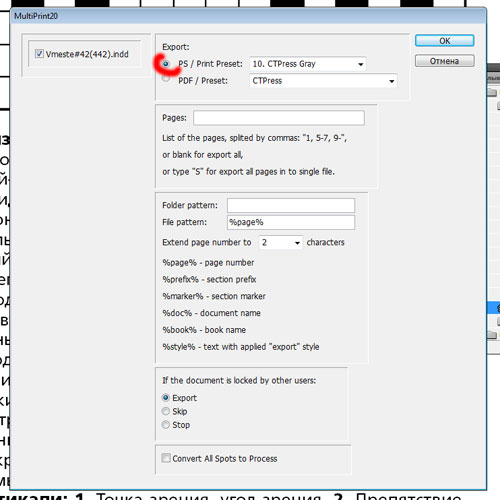Select the Skip radio option
Image resolution: width=500 pixels, height=500 pixels.
(166, 411)
